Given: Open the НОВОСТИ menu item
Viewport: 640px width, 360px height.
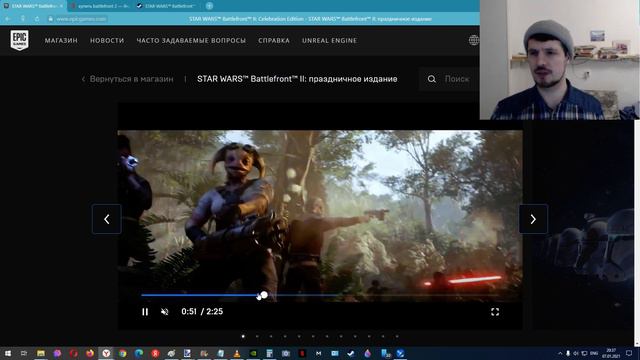Looking at the screenshot, I should [107, 40].
